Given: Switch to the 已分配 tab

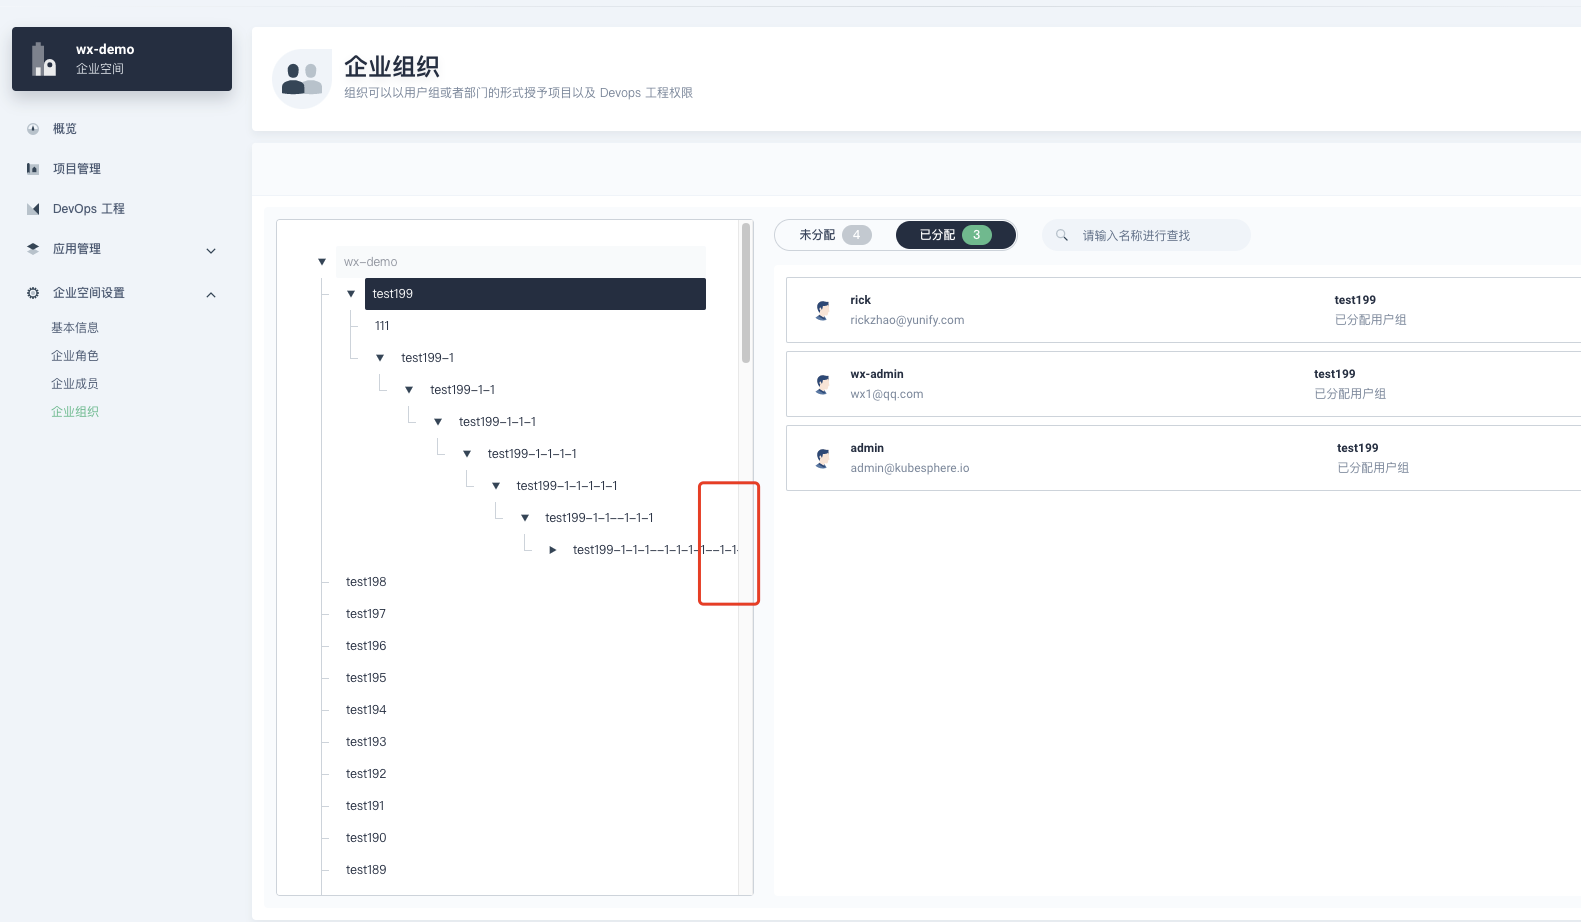Looking at the screenshot, I should point(955,235).
